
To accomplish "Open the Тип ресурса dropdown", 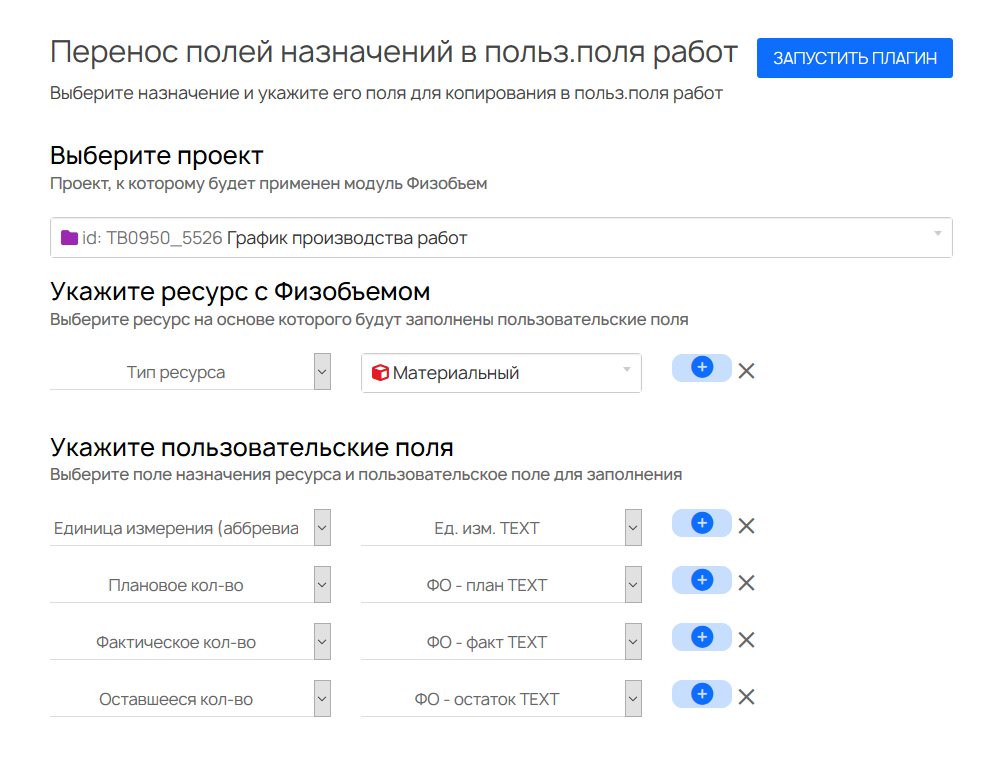I will (x=190, y=371).
